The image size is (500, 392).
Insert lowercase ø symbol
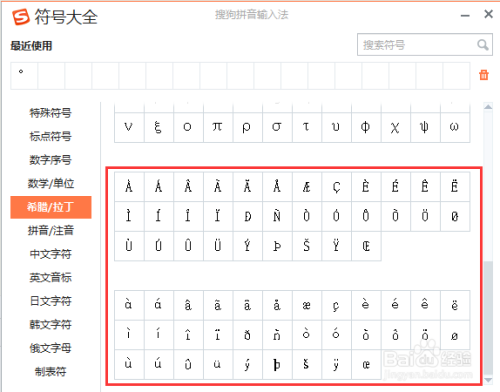click(455, 335)
